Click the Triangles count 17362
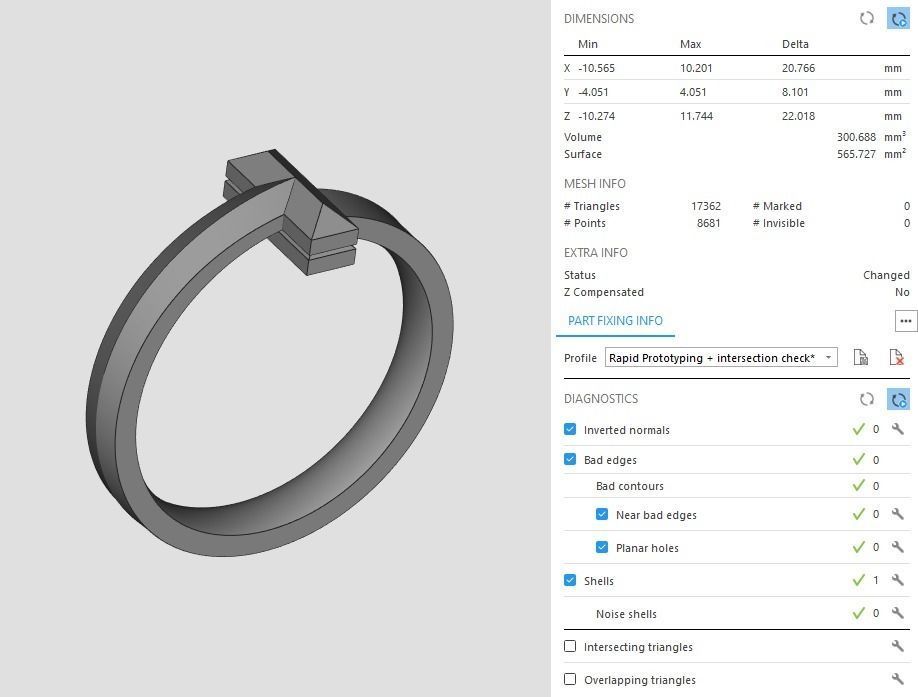This screenshot has width=918, height=697. pos(706,206)
